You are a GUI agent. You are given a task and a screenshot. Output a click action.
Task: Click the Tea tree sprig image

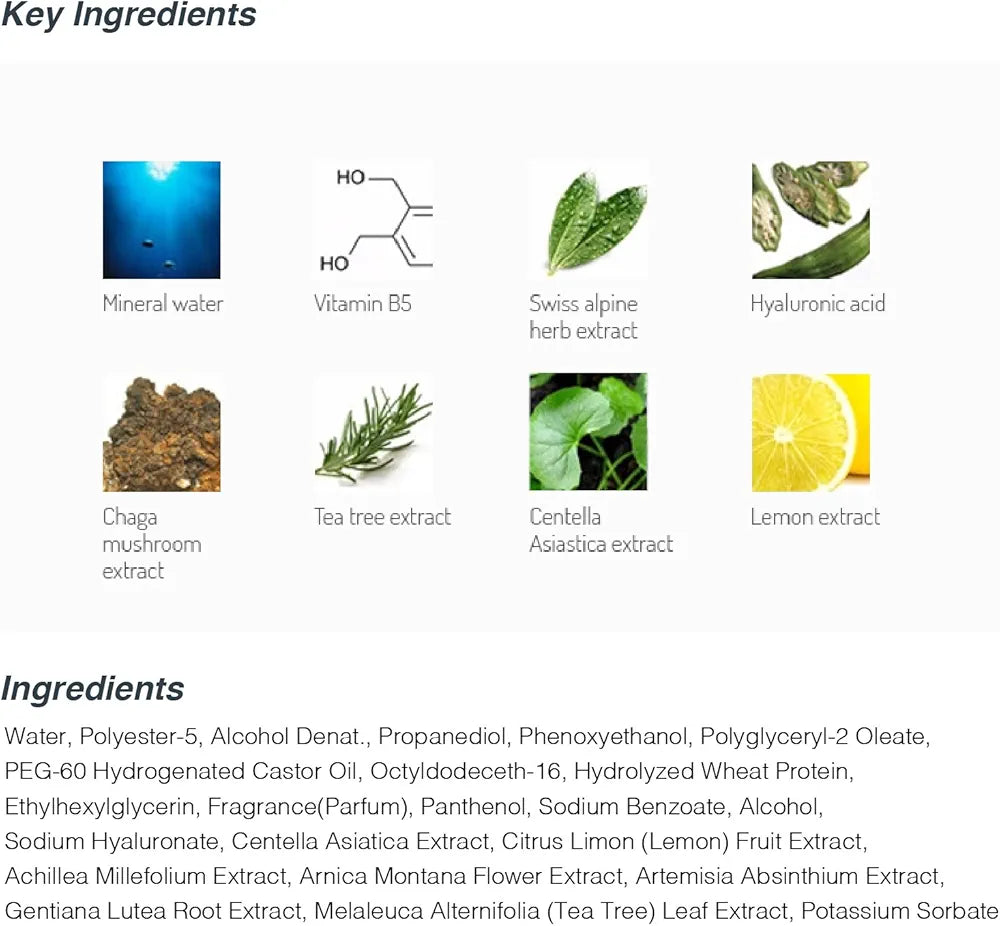pyautogui.click(x=374, y=433)
